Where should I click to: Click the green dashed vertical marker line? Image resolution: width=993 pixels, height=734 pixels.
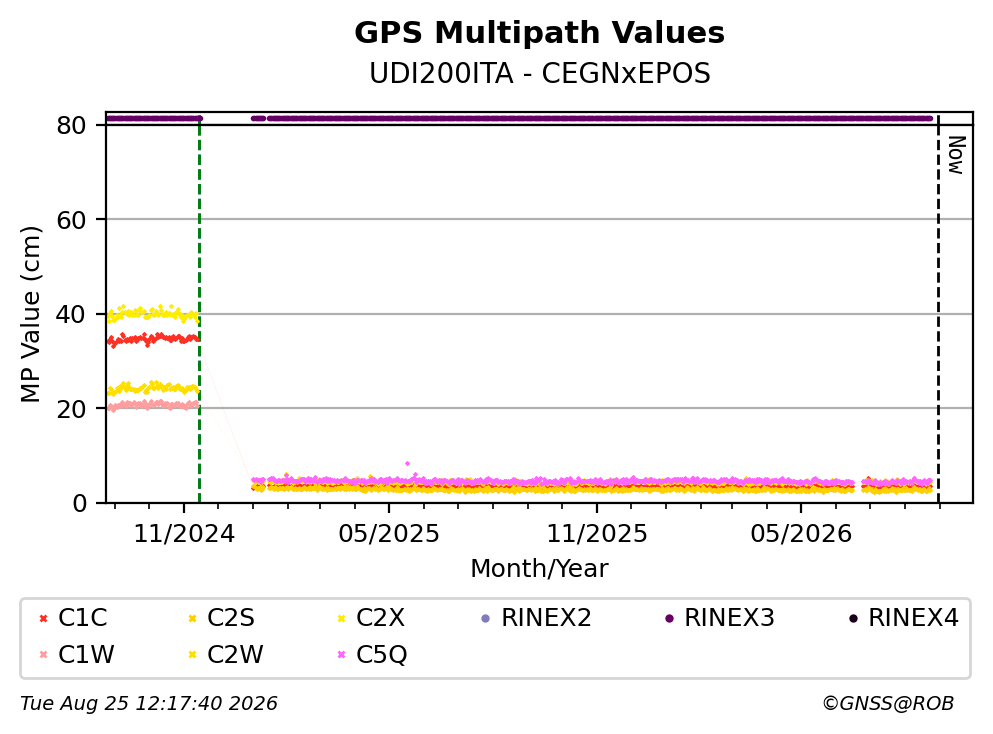tap(199, 310)
